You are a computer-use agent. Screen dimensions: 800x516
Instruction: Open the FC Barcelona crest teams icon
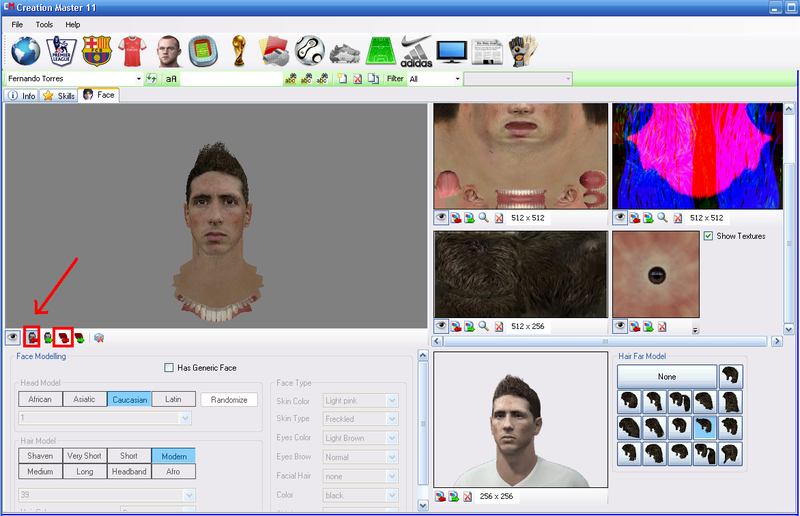click(96, 50)
